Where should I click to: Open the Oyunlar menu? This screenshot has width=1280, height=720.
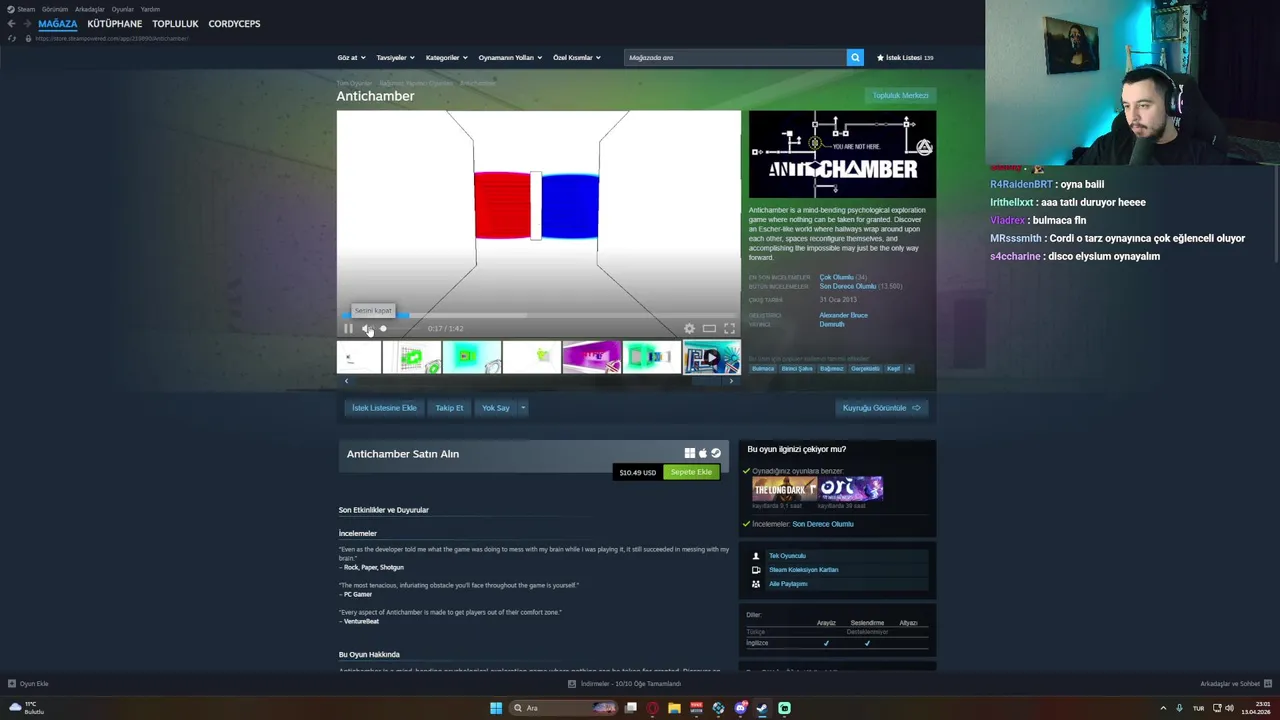coord(123,9)
